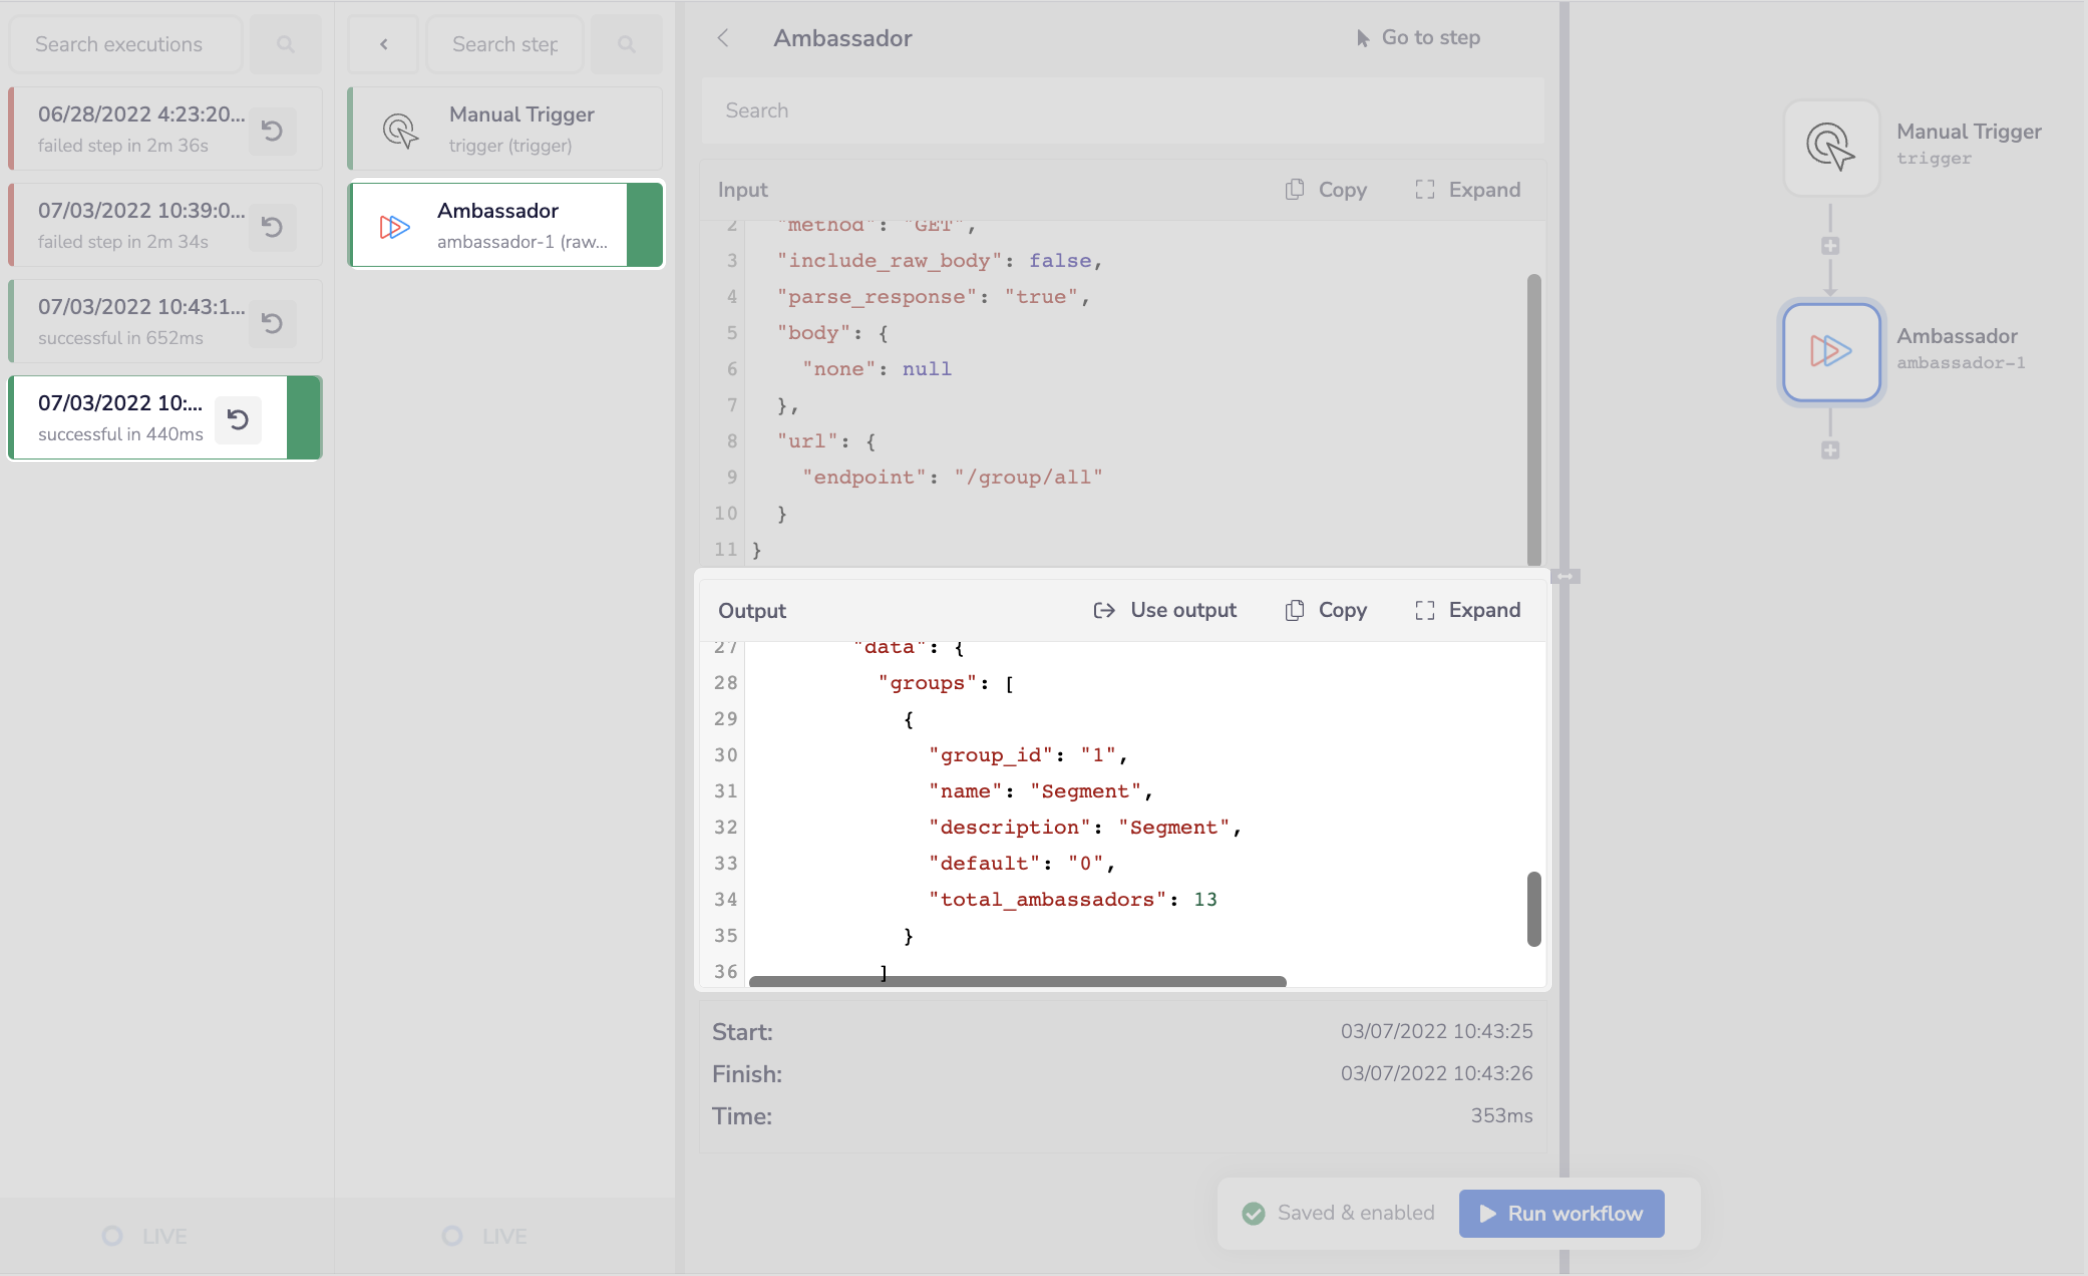This screenshot has height=1276, width=2088.
Task: Click the Manual Trigger node on canvas
Action: (x=1830, y=147)
